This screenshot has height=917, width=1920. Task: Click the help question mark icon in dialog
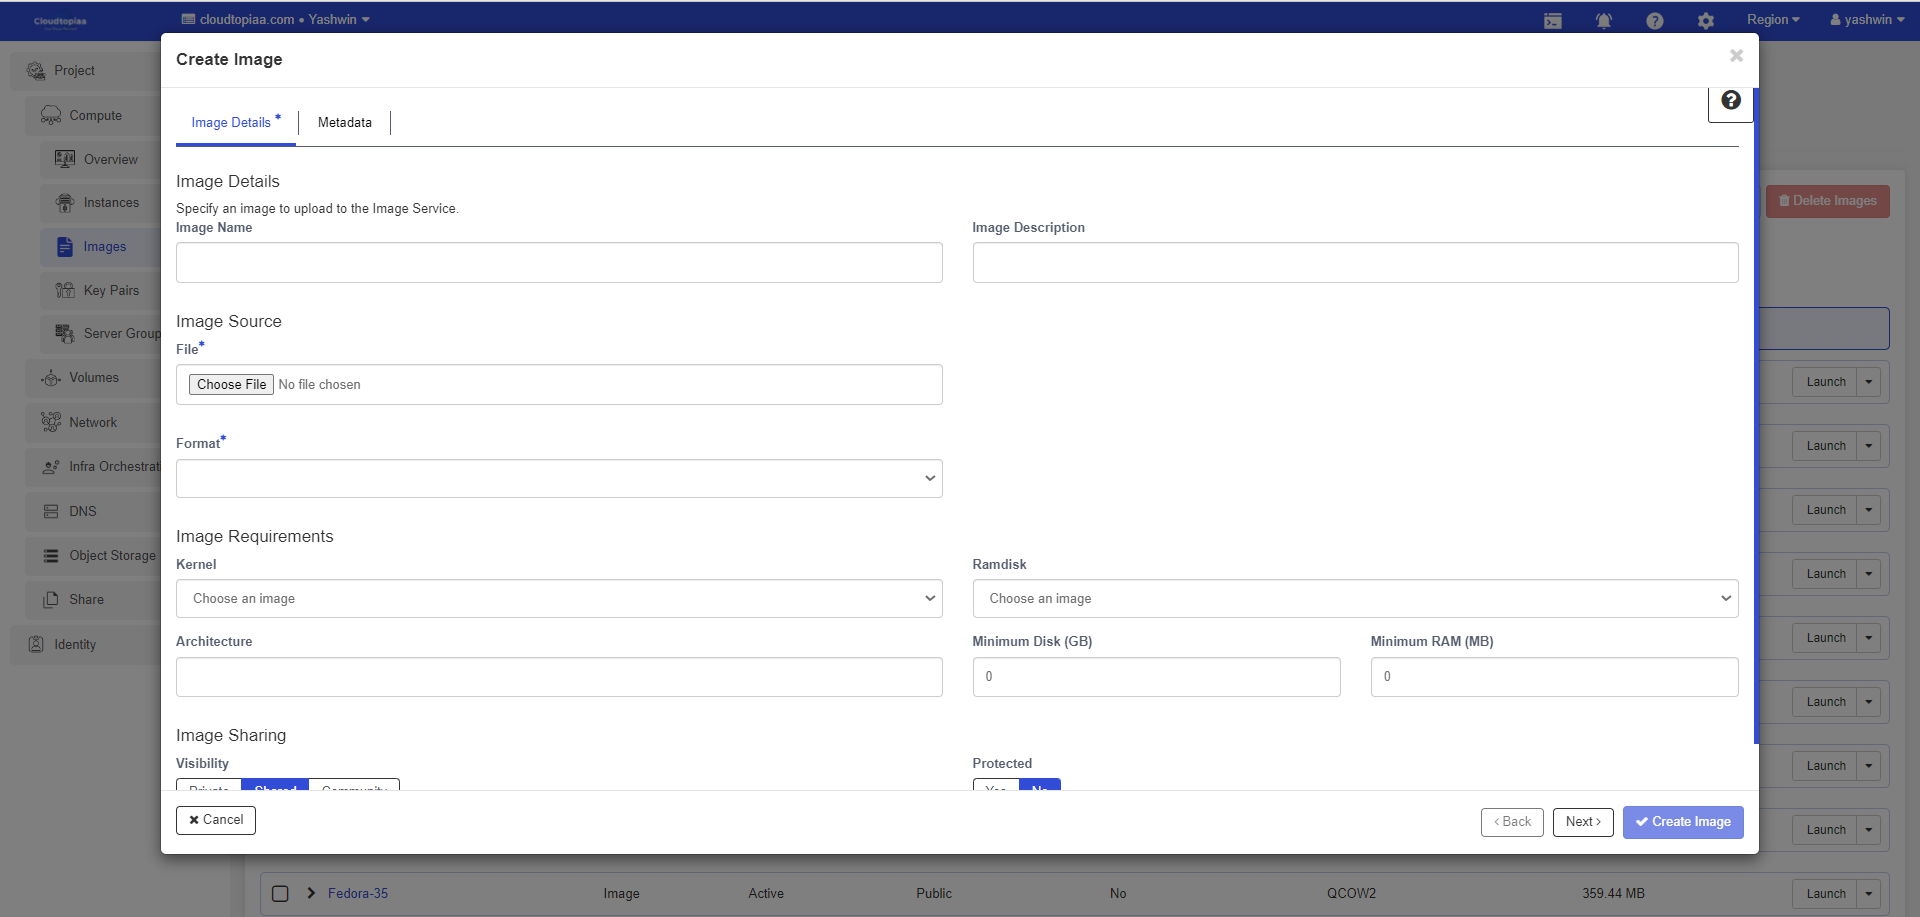[x=1730, y=101]
